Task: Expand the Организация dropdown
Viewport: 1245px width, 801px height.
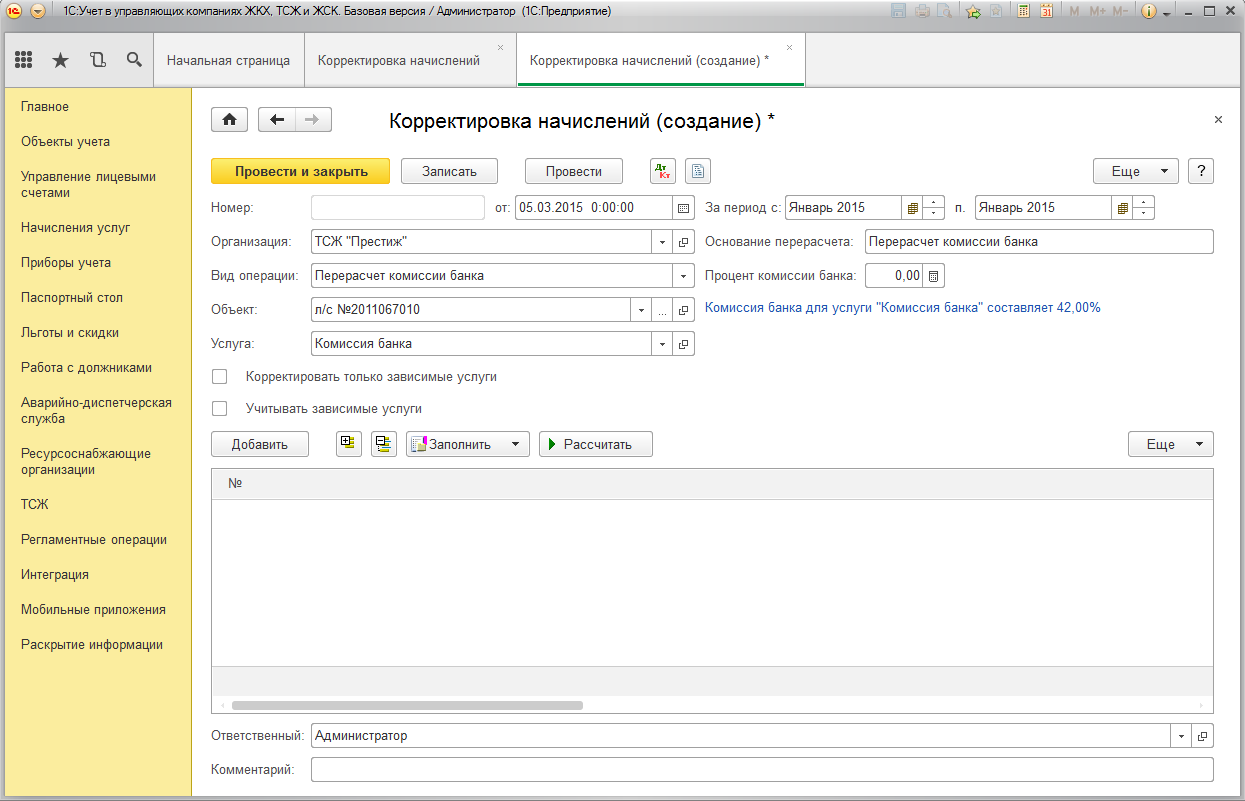Action: pos(663,242)
